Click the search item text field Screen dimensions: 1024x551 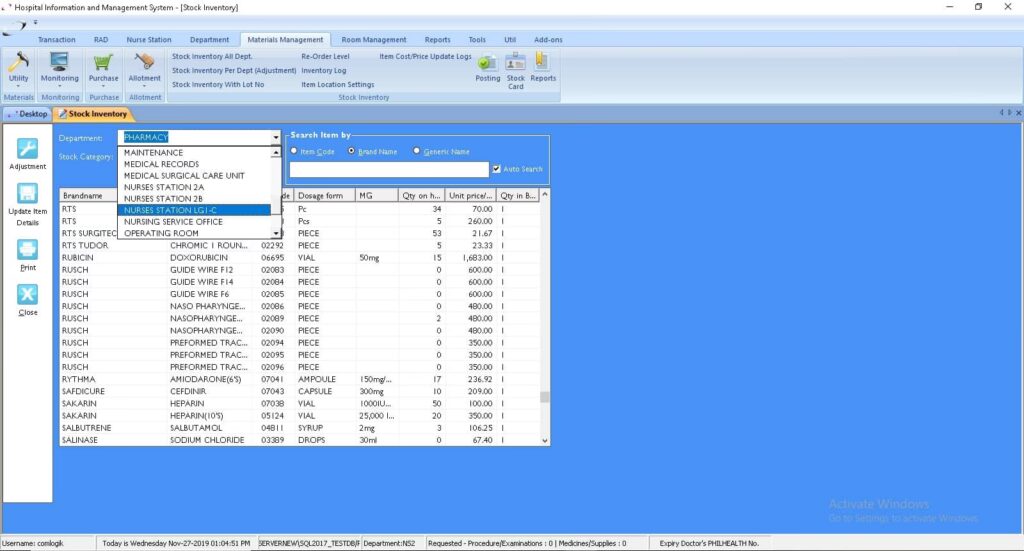tap(388, 169)
